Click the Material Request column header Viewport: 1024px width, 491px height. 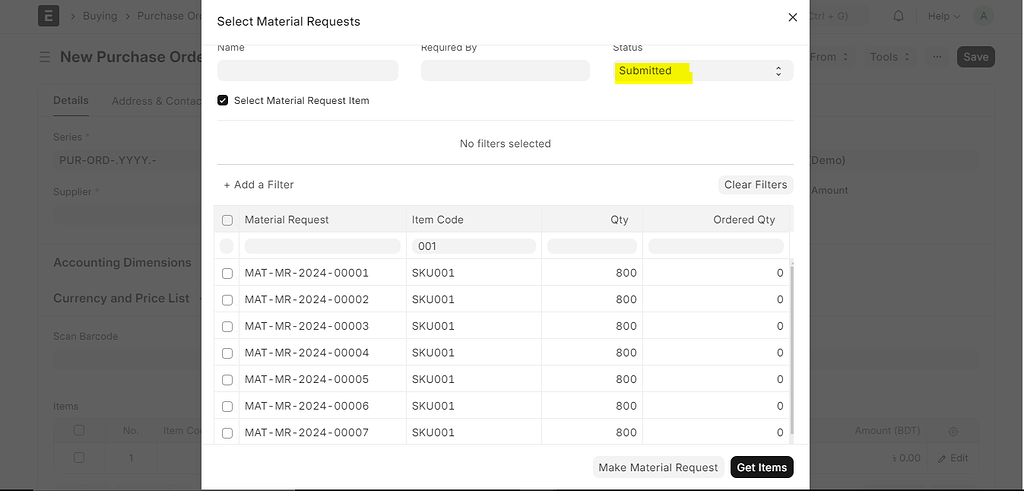[x=287, y=220]
